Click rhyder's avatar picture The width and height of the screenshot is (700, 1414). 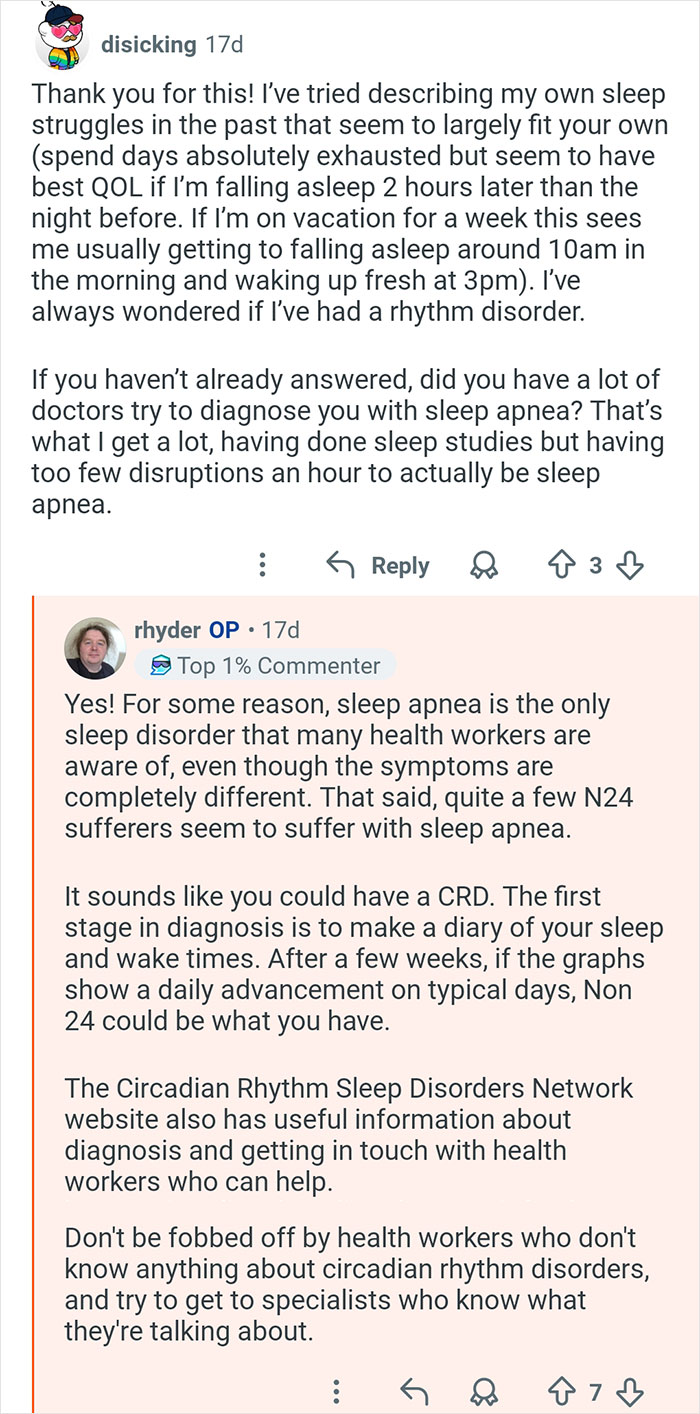pos(95,645)
